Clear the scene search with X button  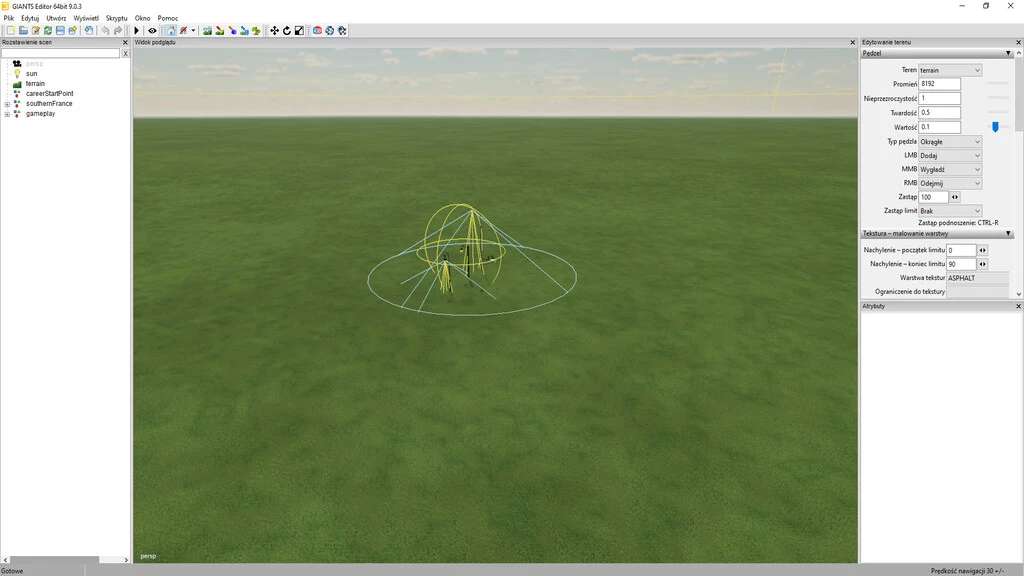125,53
